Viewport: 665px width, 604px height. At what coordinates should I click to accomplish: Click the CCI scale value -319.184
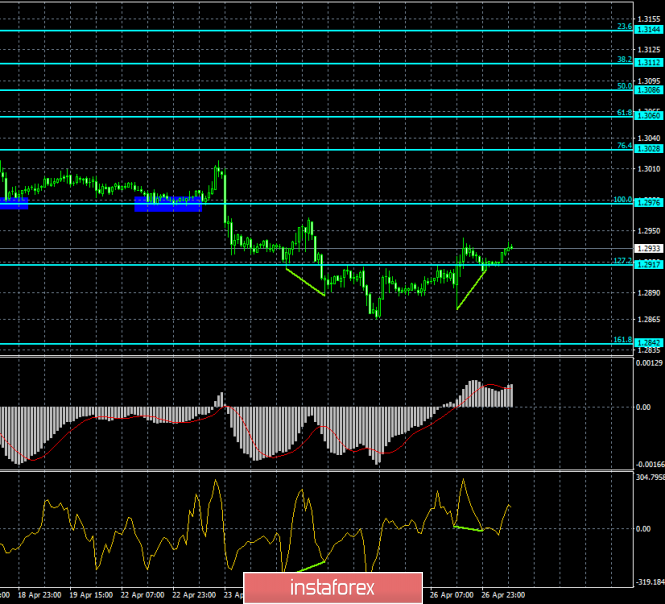click(x=650, y=582)
